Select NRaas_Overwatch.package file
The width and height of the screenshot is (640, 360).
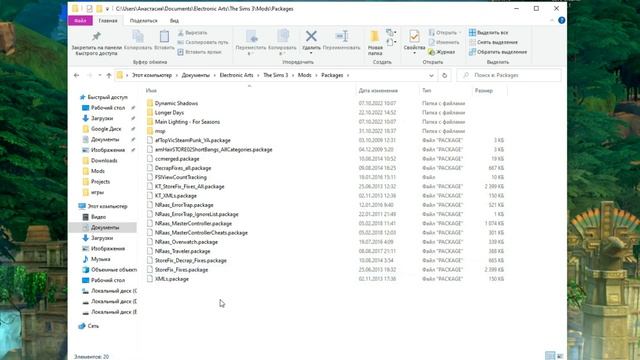[x=186, y=242]
